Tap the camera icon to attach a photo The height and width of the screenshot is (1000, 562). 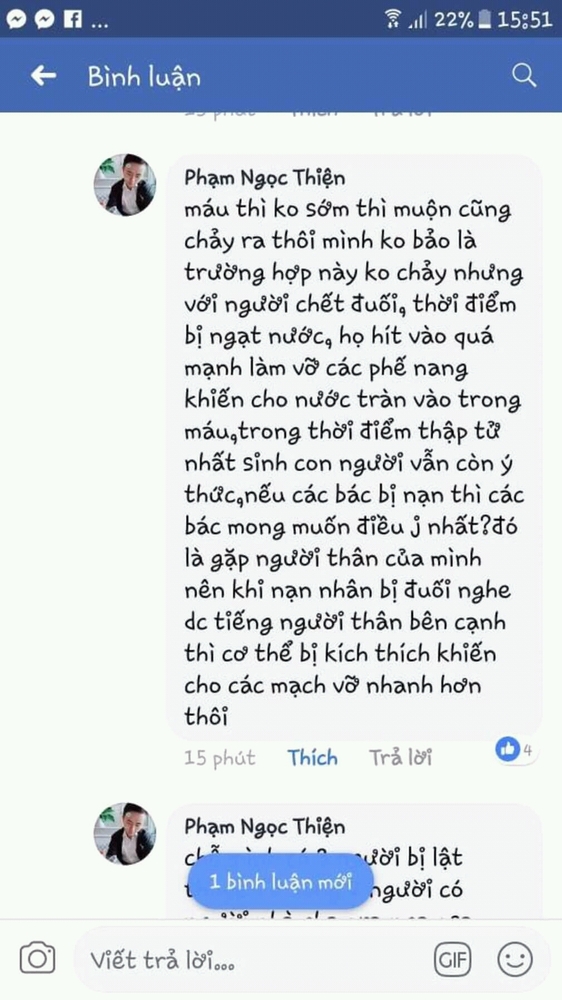37,957
